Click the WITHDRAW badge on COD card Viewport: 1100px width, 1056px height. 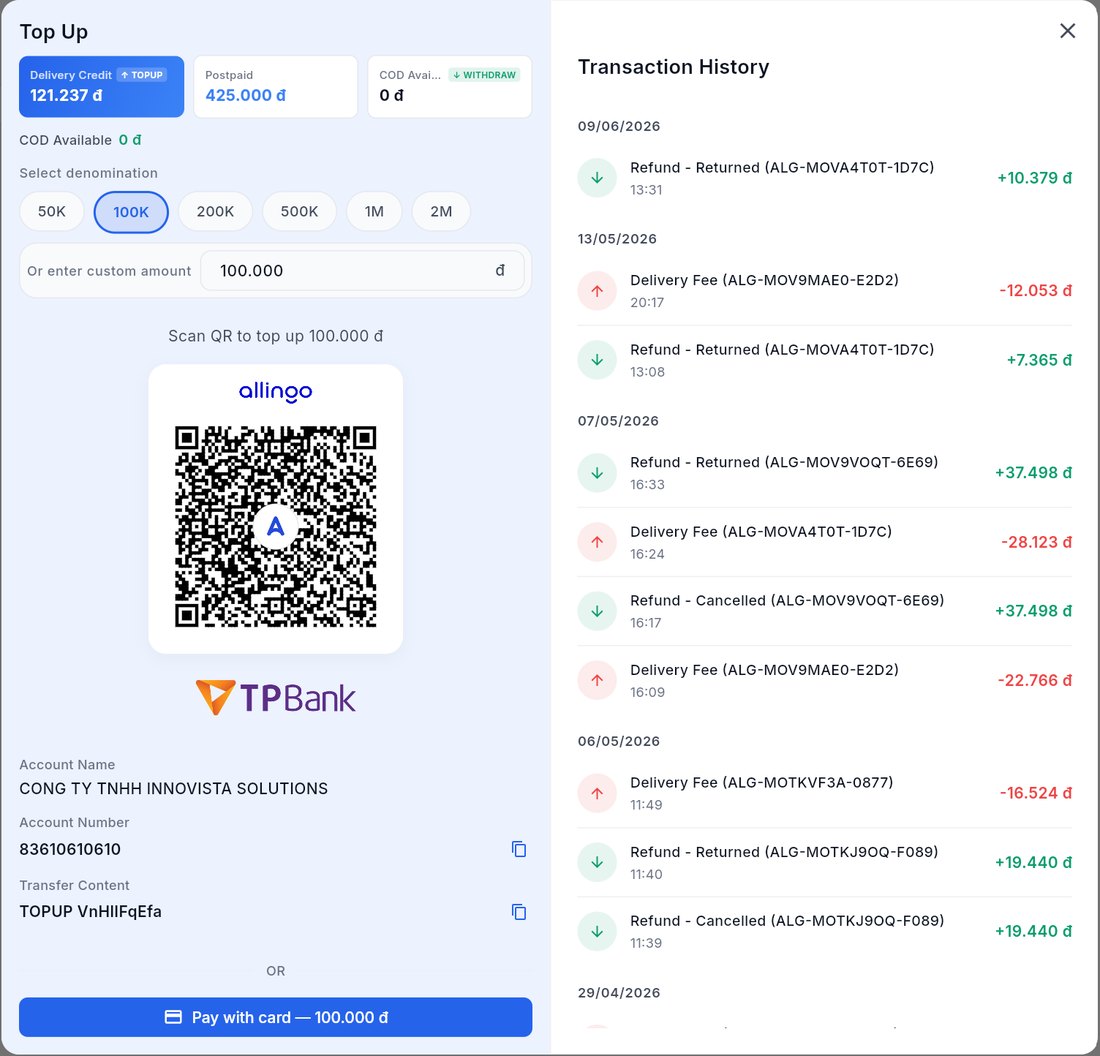pyautogui.click(x=484, y=75)
